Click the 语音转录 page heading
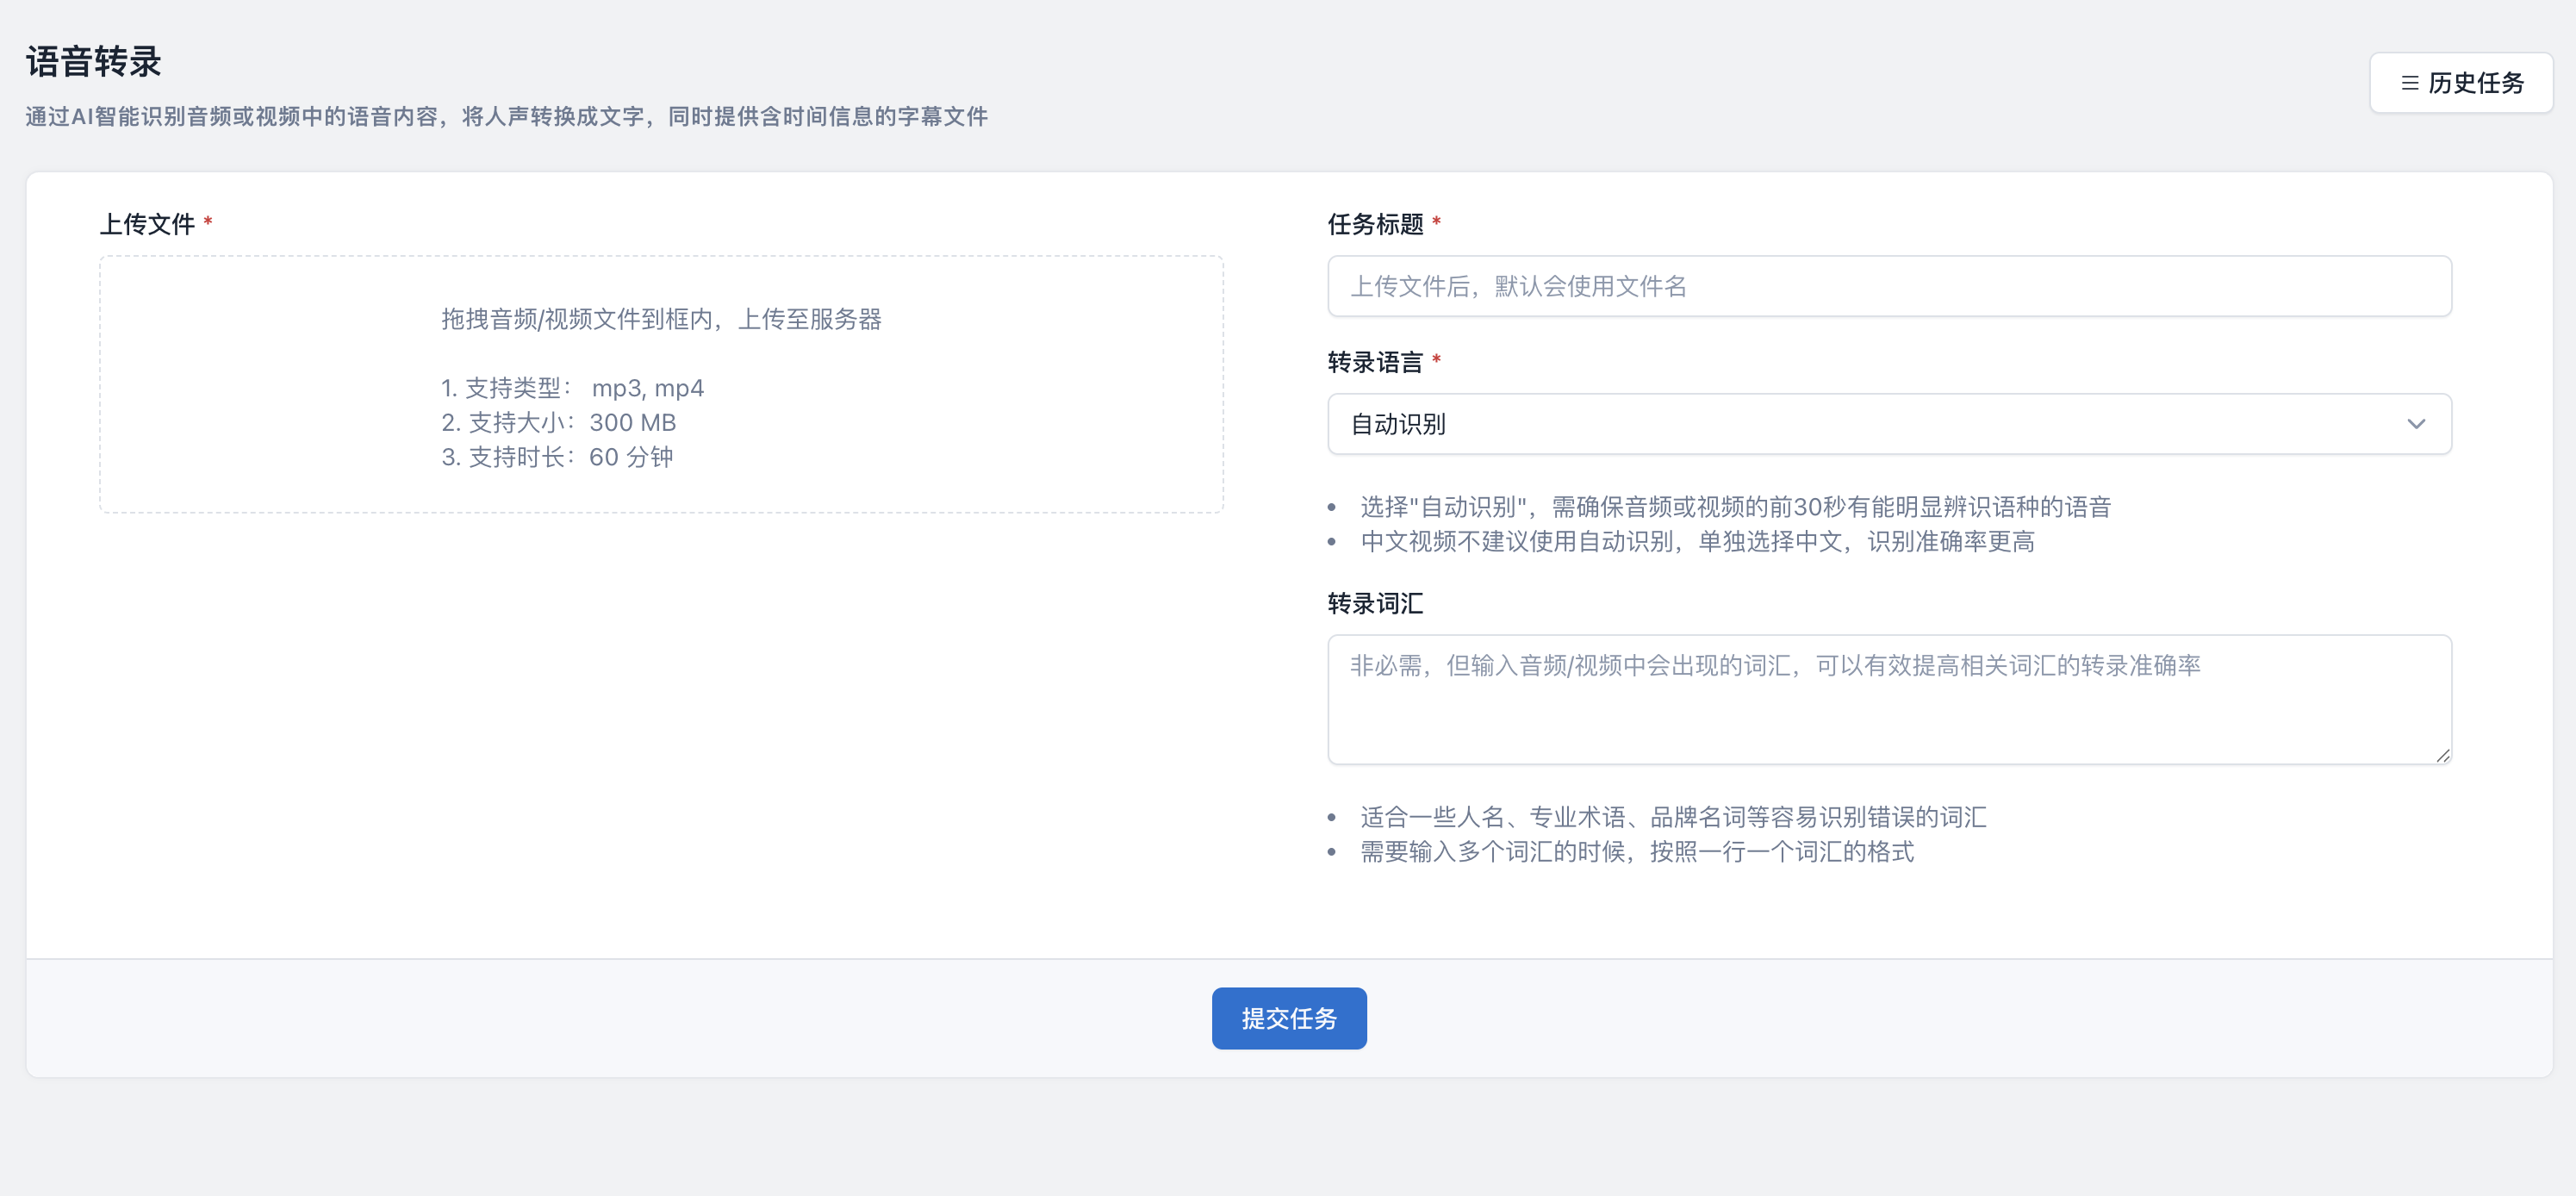2576x1196 pixels. [93, 62]
